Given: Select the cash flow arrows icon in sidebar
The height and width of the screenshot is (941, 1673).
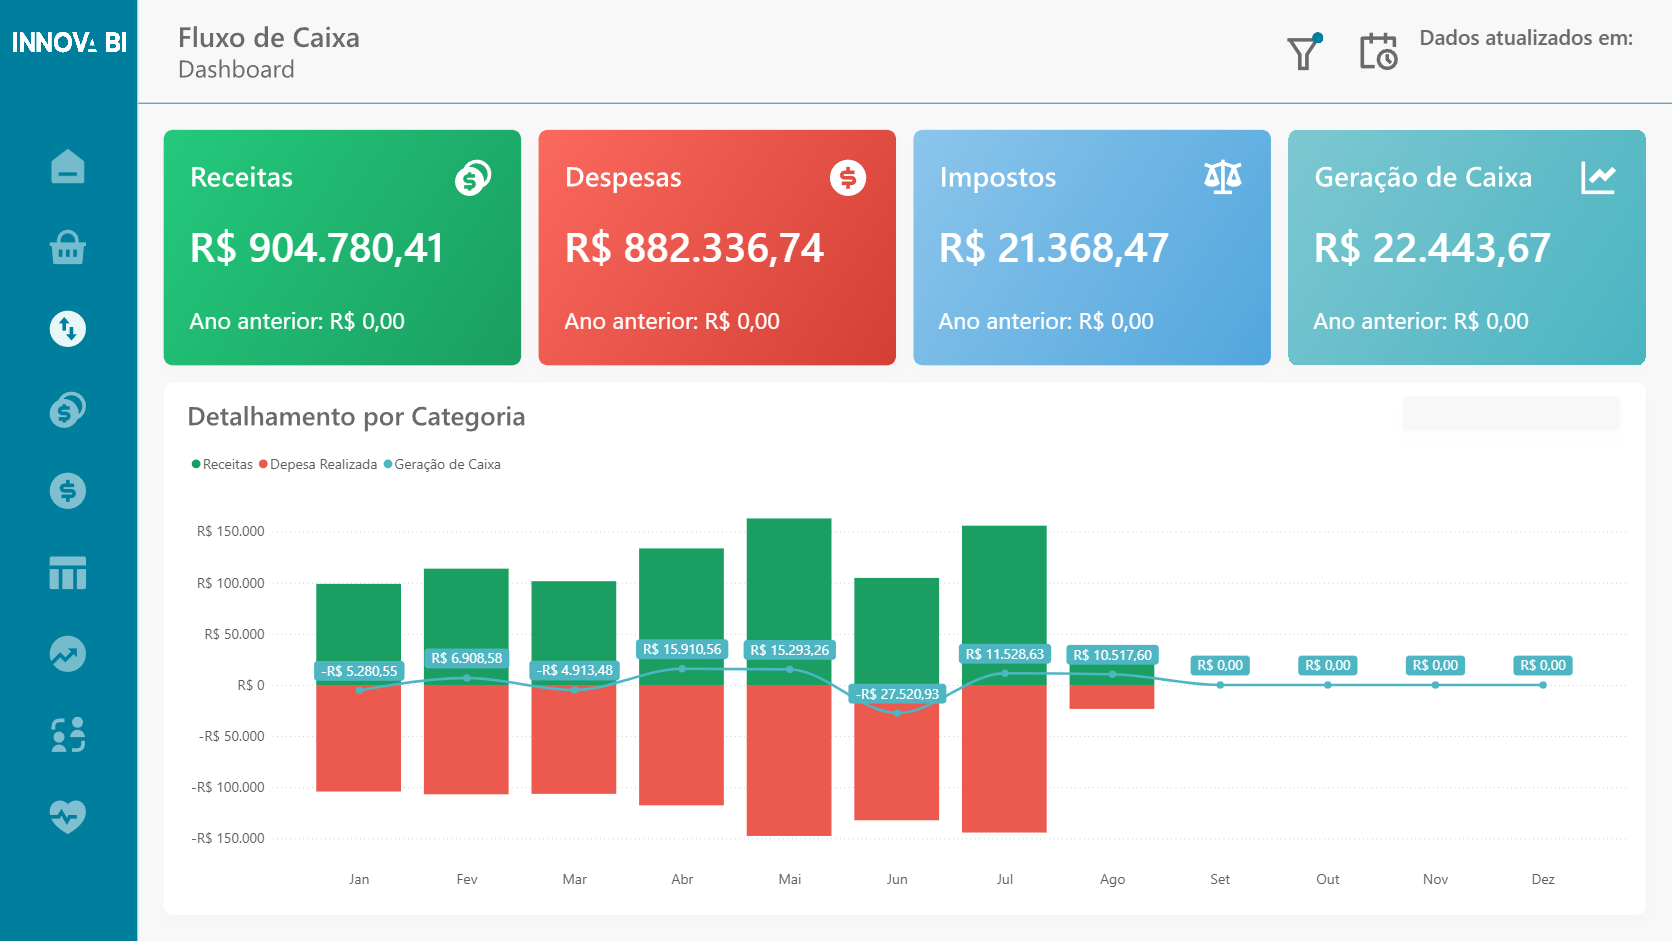Looking at the screenshot, I should point(67,328).
